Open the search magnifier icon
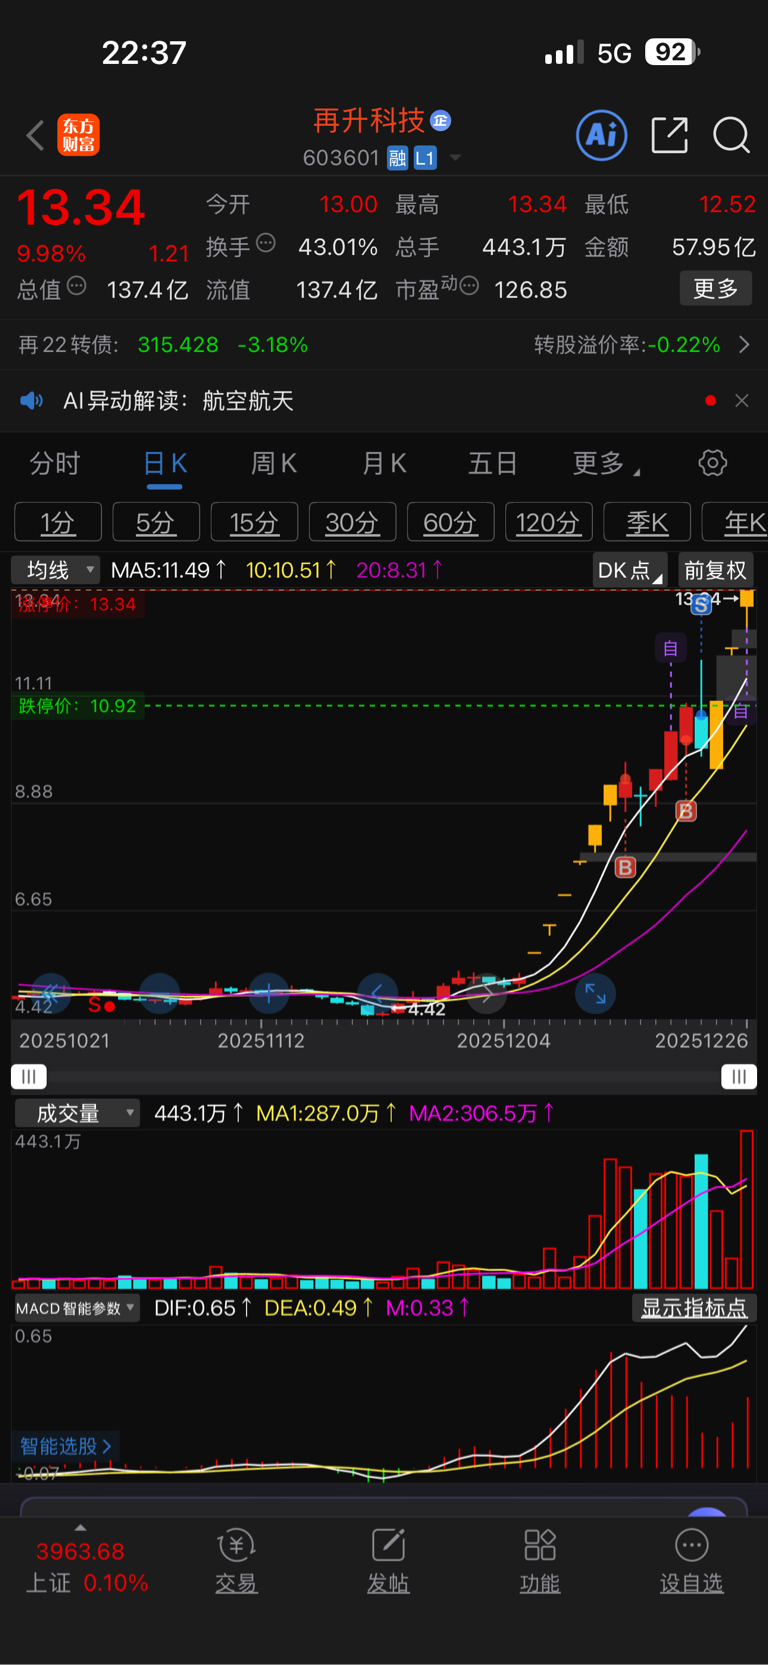This screenshot has width=768, height=1665. pos(731,135)
